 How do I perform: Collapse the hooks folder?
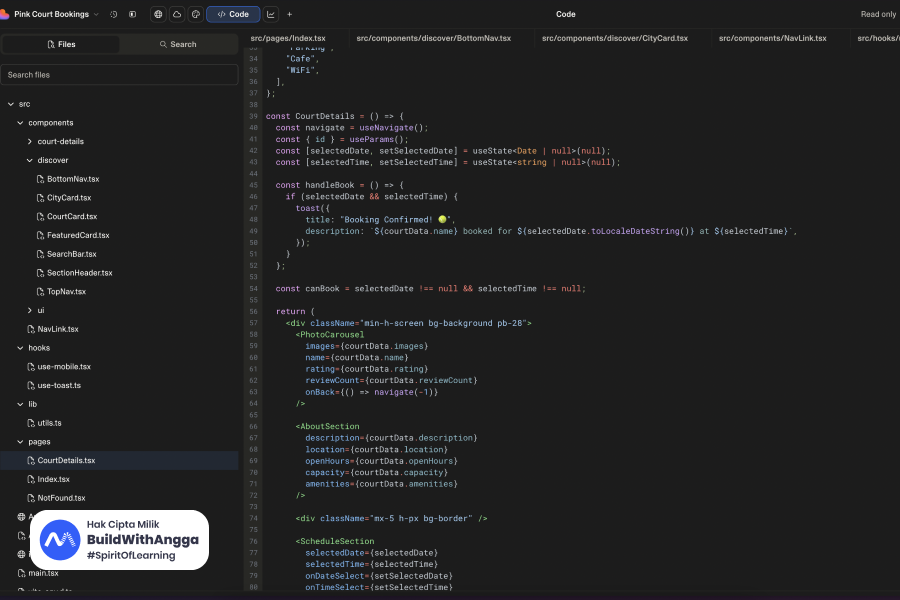(19, 348)
